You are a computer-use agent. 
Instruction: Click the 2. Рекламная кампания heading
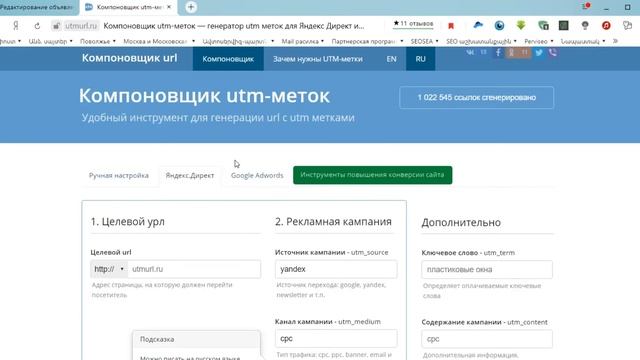[333, 222]
